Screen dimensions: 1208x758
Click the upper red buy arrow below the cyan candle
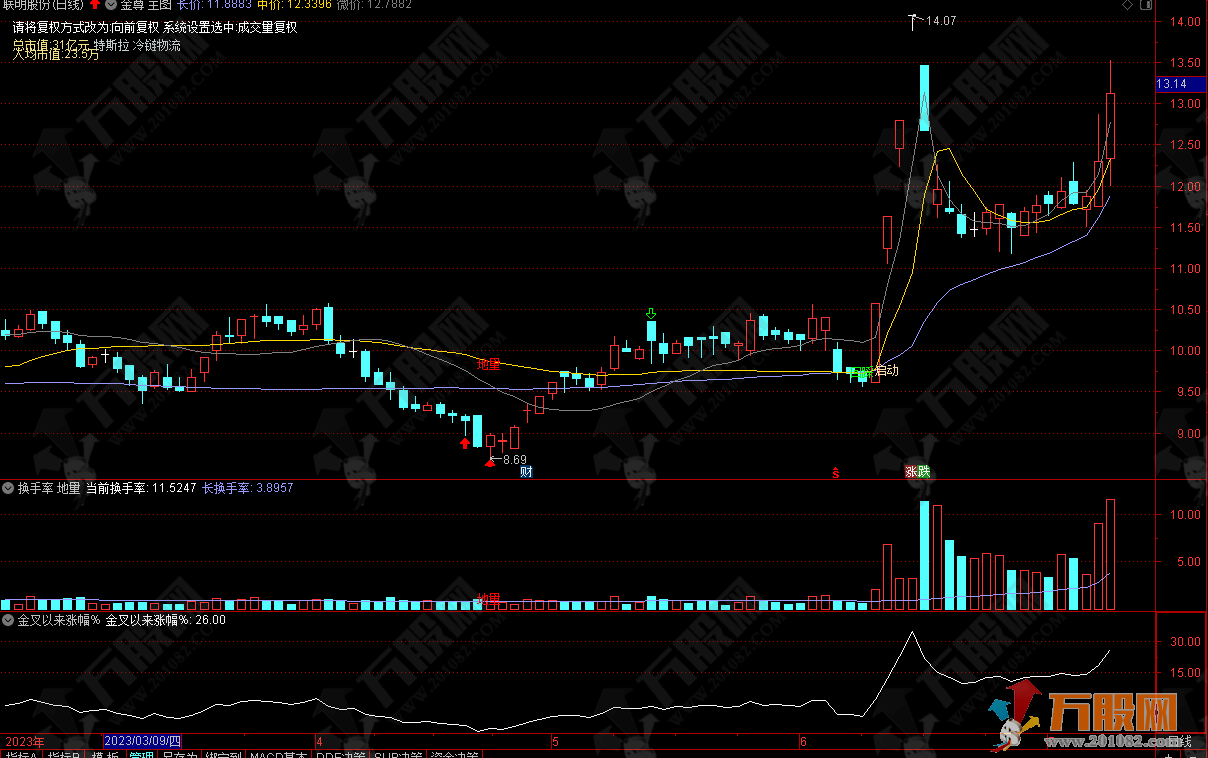click(x=465, y=443)
